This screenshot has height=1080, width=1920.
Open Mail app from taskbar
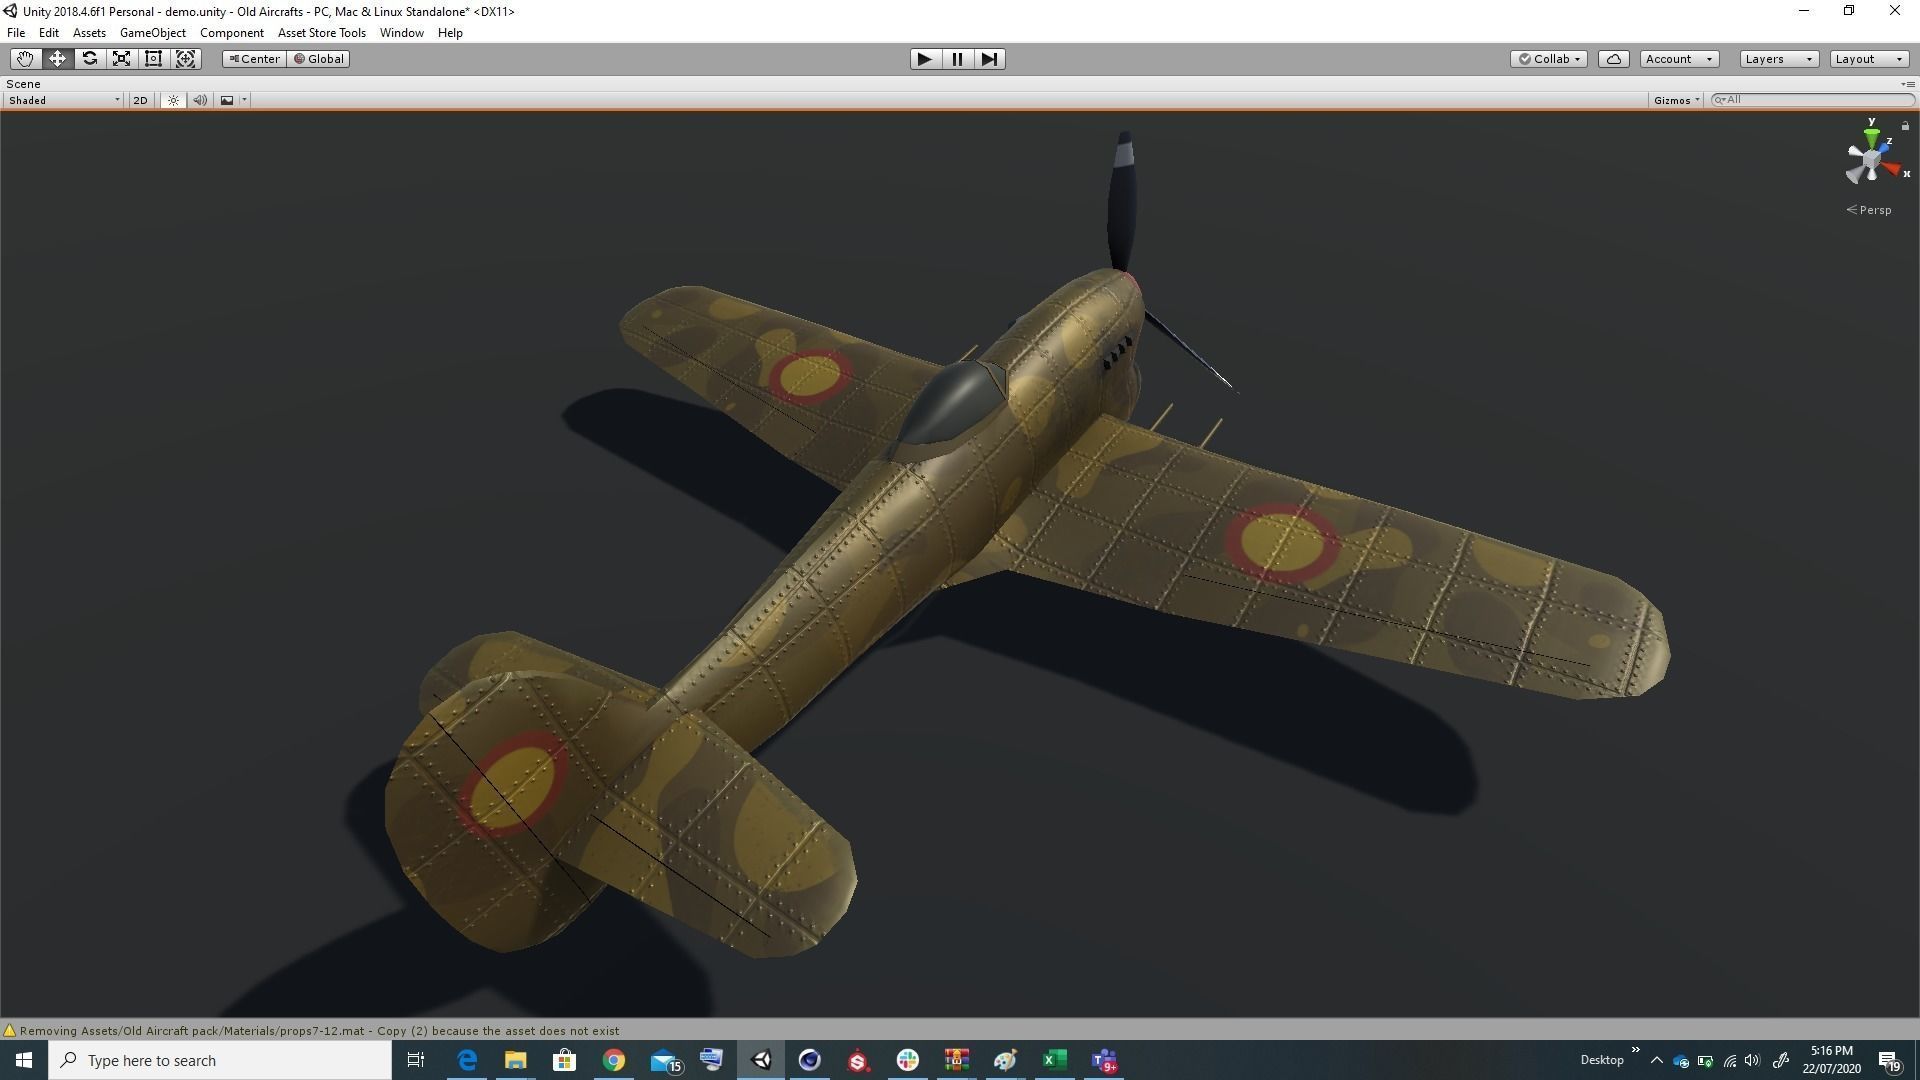[665, 1060]
